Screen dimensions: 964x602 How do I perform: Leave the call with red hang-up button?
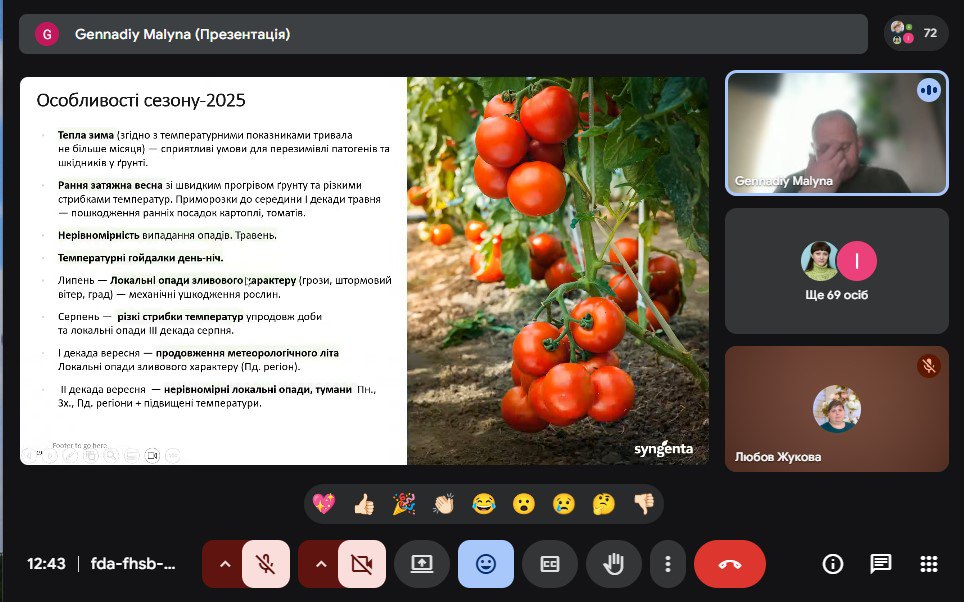[x=729, y=564]
